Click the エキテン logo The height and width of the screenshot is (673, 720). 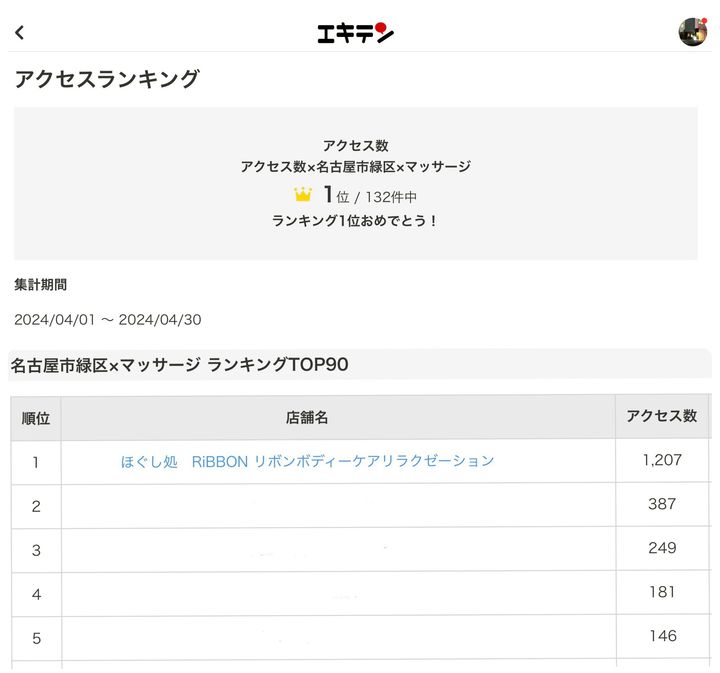(x=355, y=33)
